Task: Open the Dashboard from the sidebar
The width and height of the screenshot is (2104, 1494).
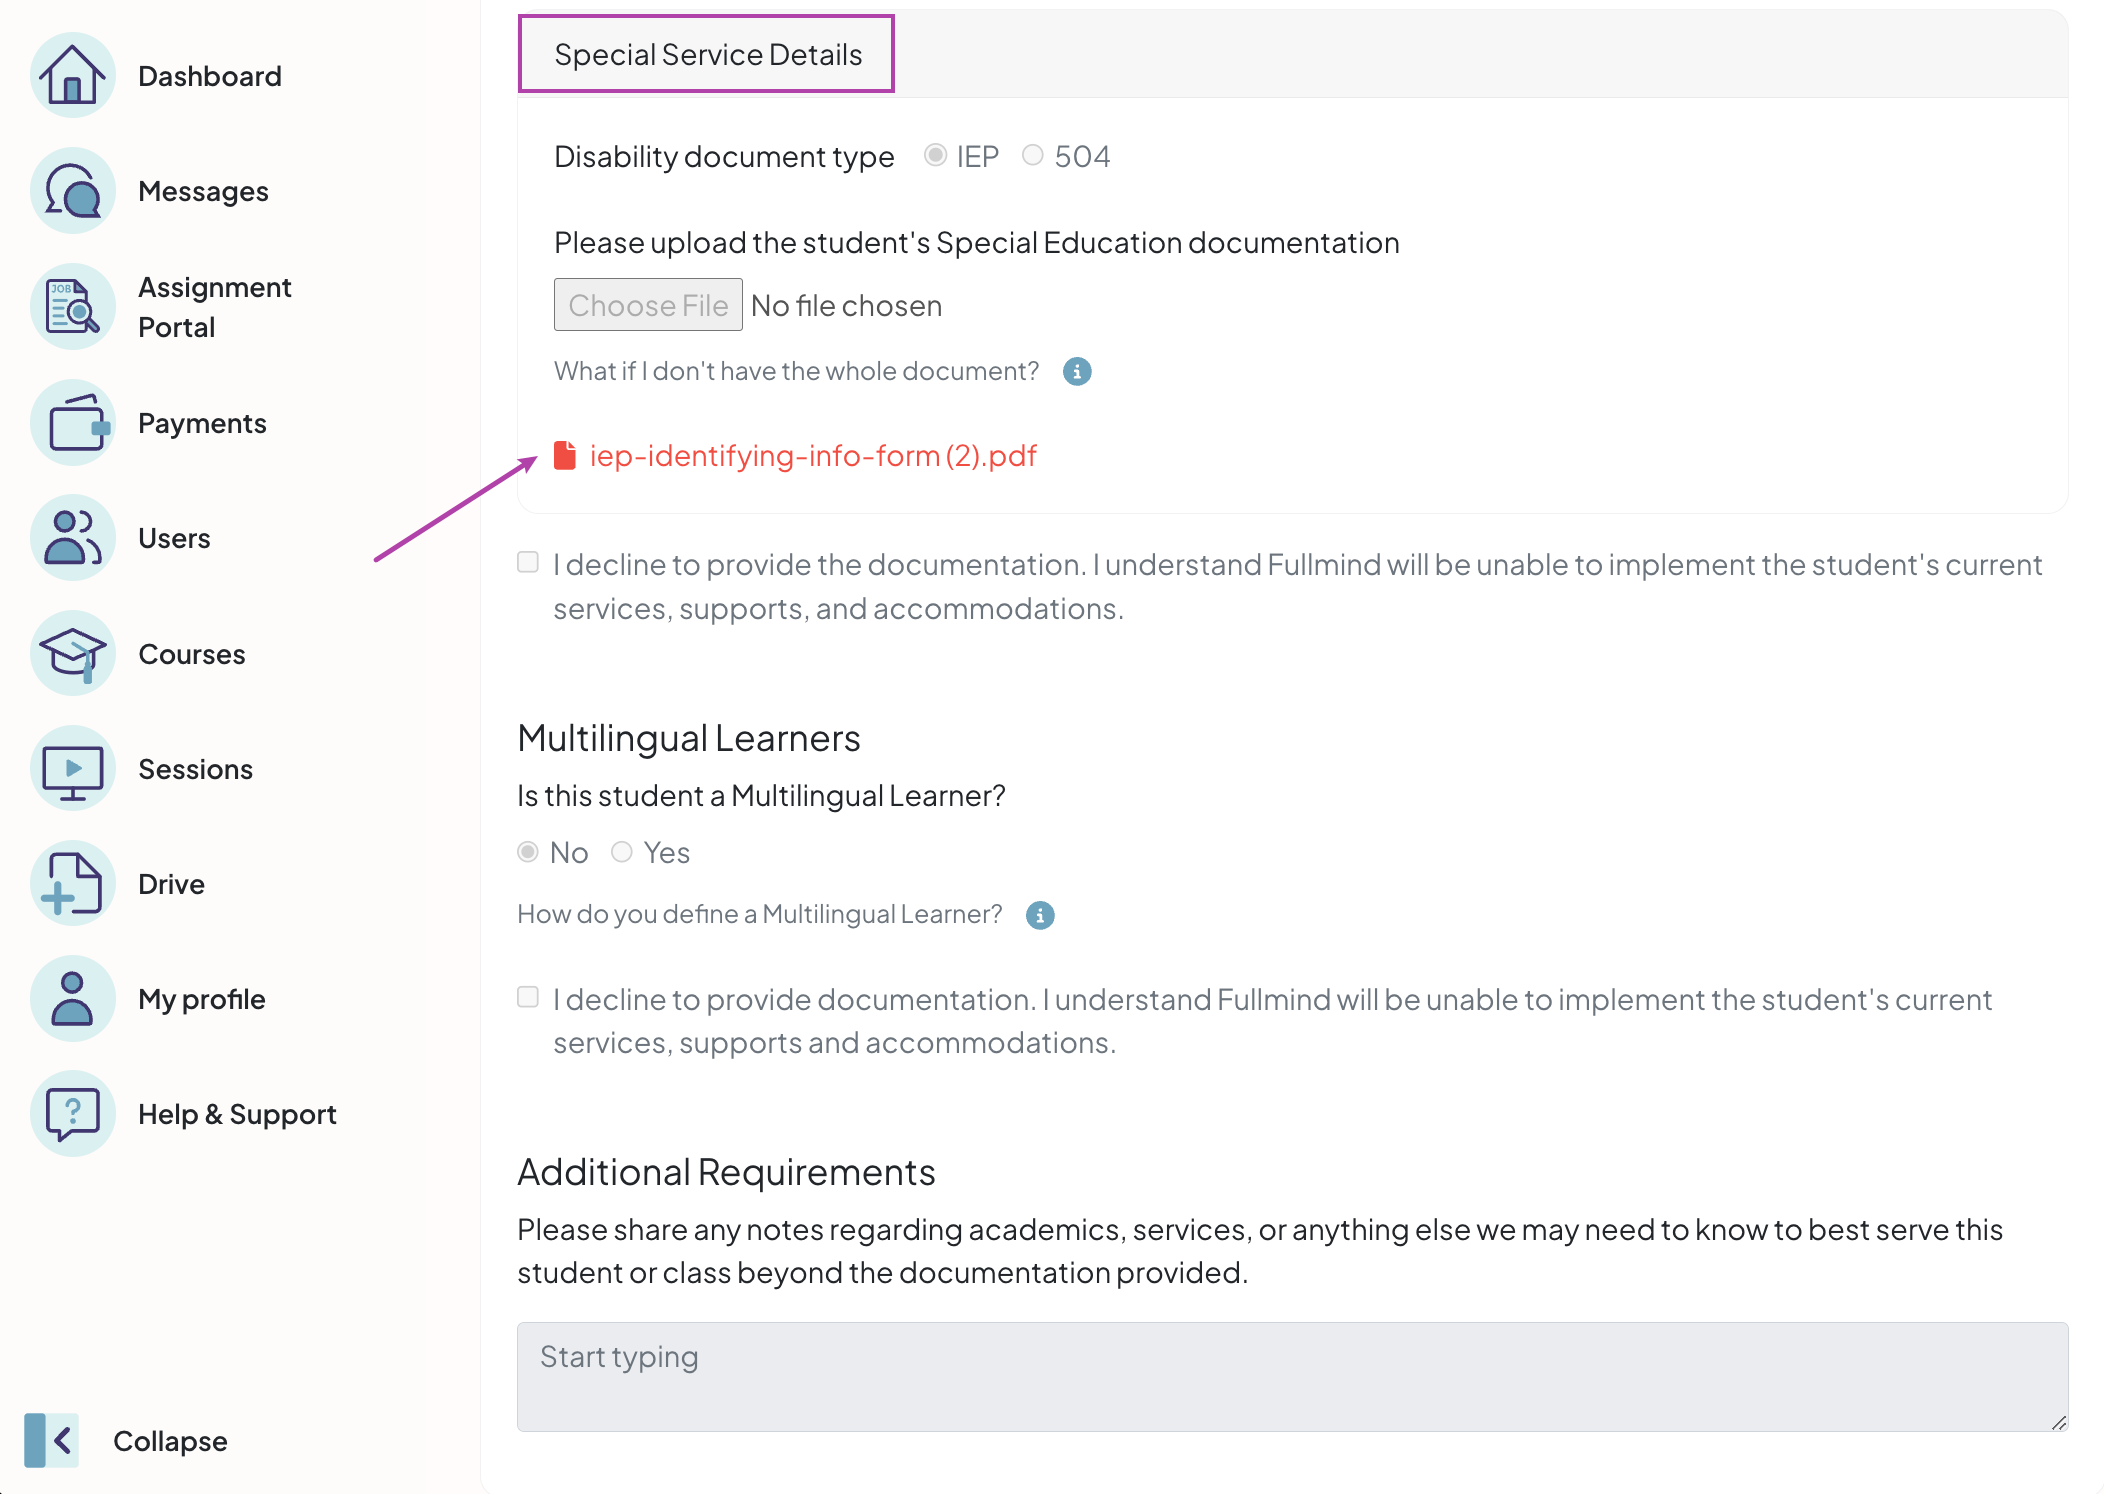Action: [x=209, y=76]
